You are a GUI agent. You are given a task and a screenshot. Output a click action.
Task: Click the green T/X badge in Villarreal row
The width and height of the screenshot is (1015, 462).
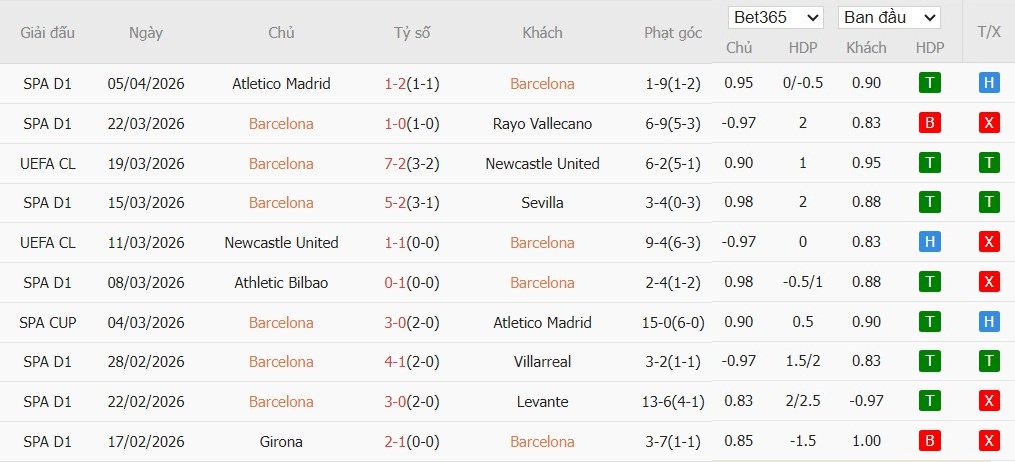click(x=989, y=362)
